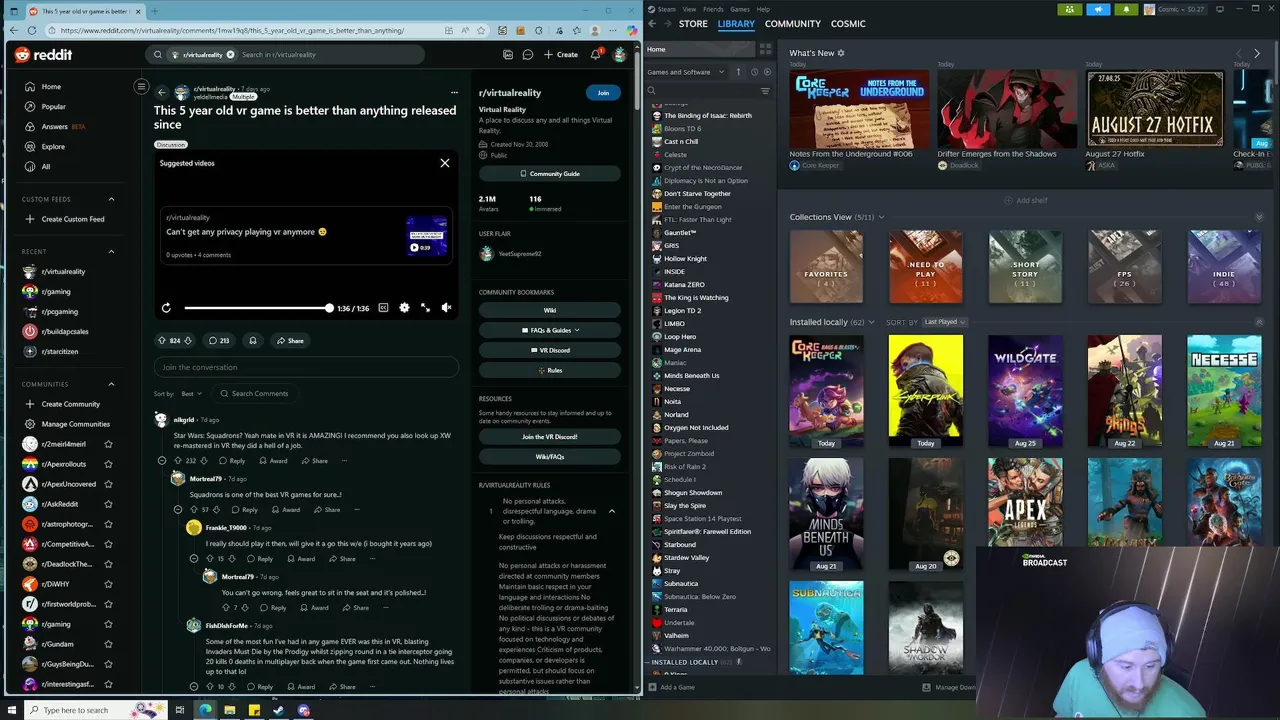Open Community Guide button
The width and height of the screenshot is (1280, 720).
(550, 174)
